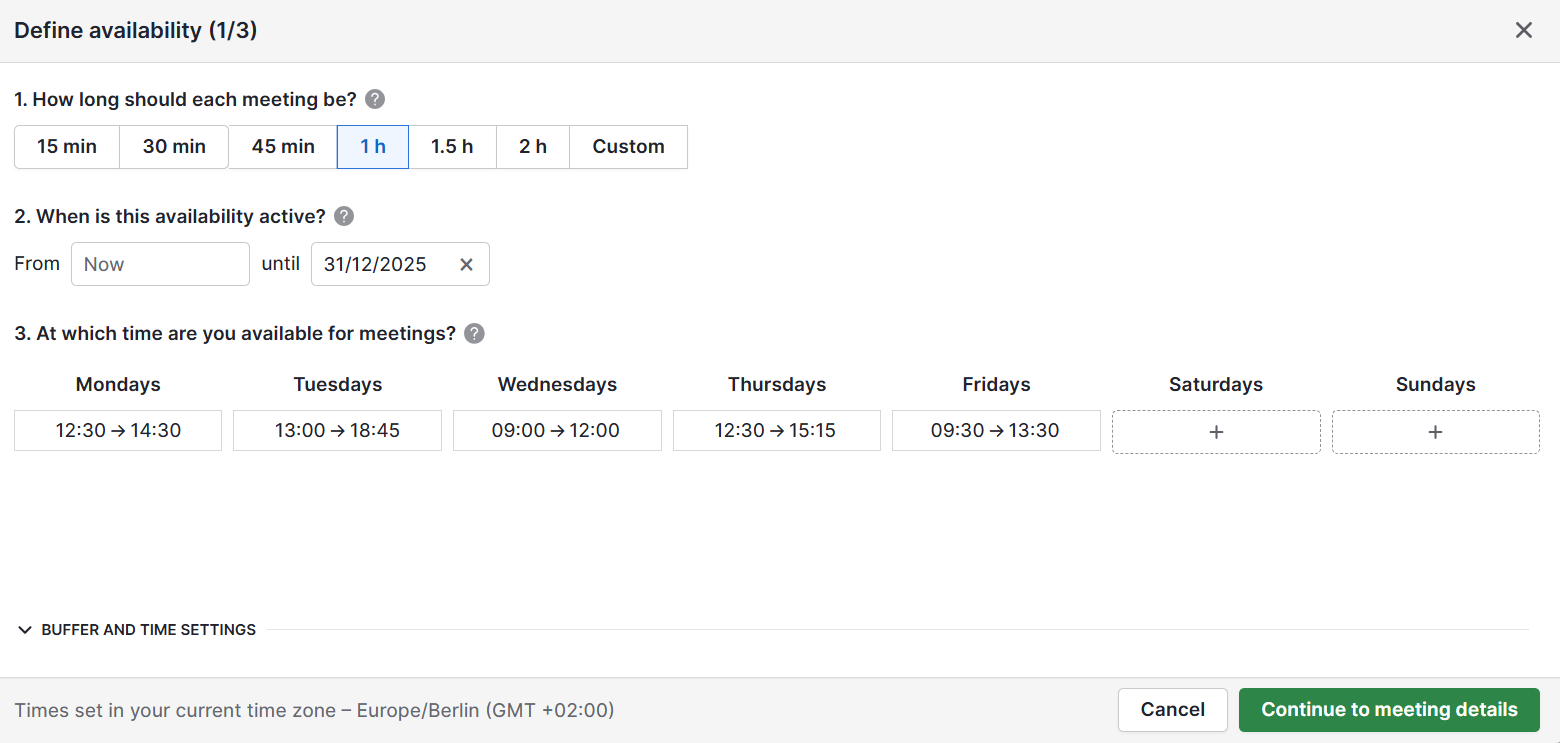
Task: Add a time slot for Saturdays
Action: pos(1216,431)
